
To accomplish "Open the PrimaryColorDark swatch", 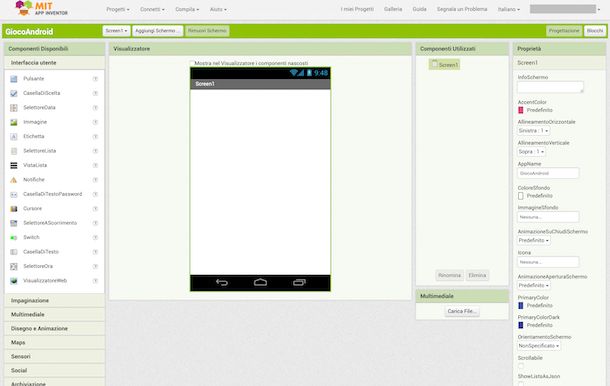I will click(521, 325).
